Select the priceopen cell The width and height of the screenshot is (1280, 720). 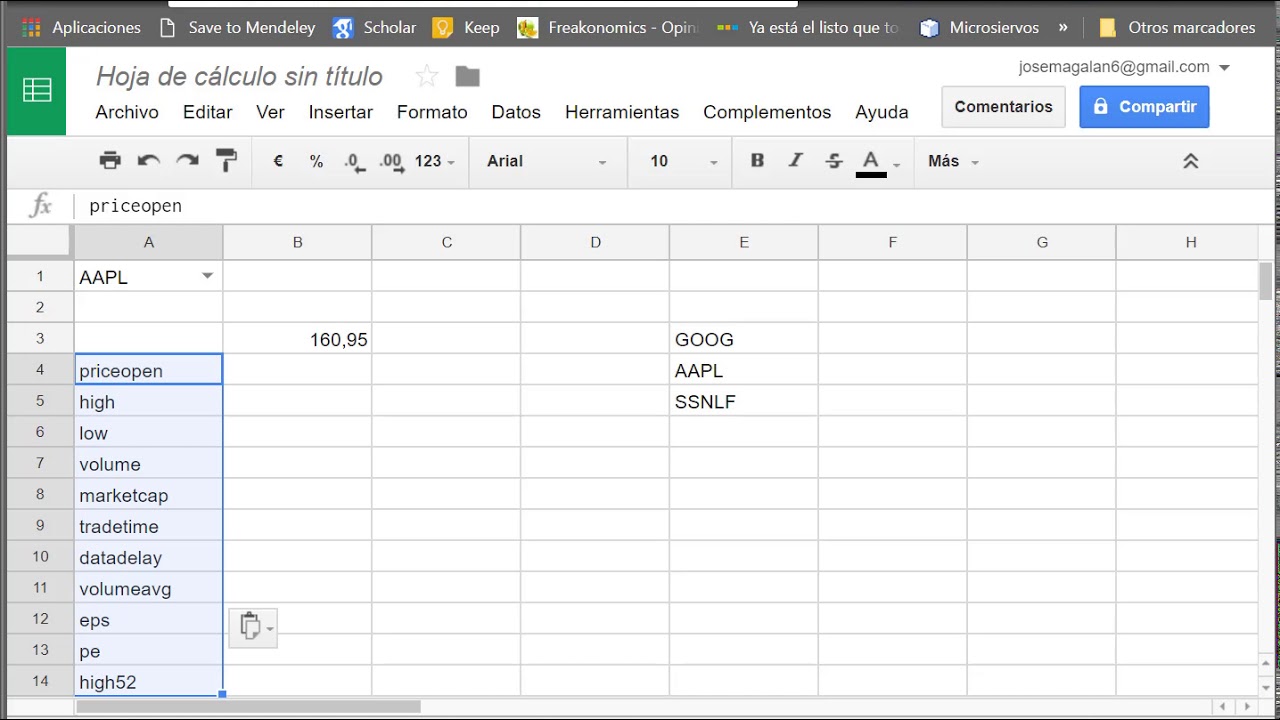tap(148, 370)
